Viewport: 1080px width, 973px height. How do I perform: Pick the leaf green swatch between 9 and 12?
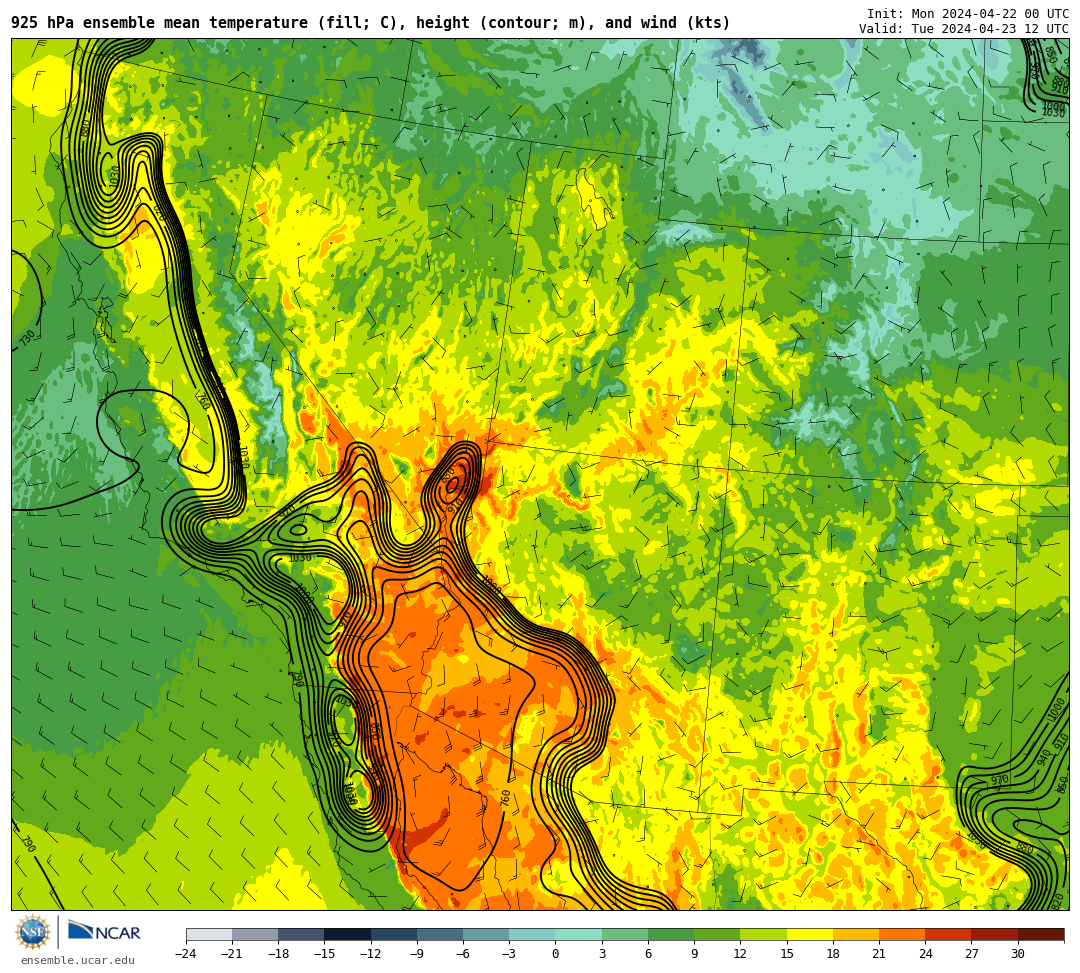pos(717,934)
